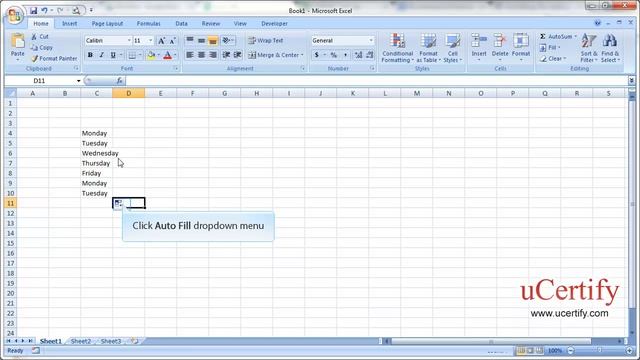640x360 pixels.
Task: Switch to Sheet3 tab
Action: click(111, 341)
